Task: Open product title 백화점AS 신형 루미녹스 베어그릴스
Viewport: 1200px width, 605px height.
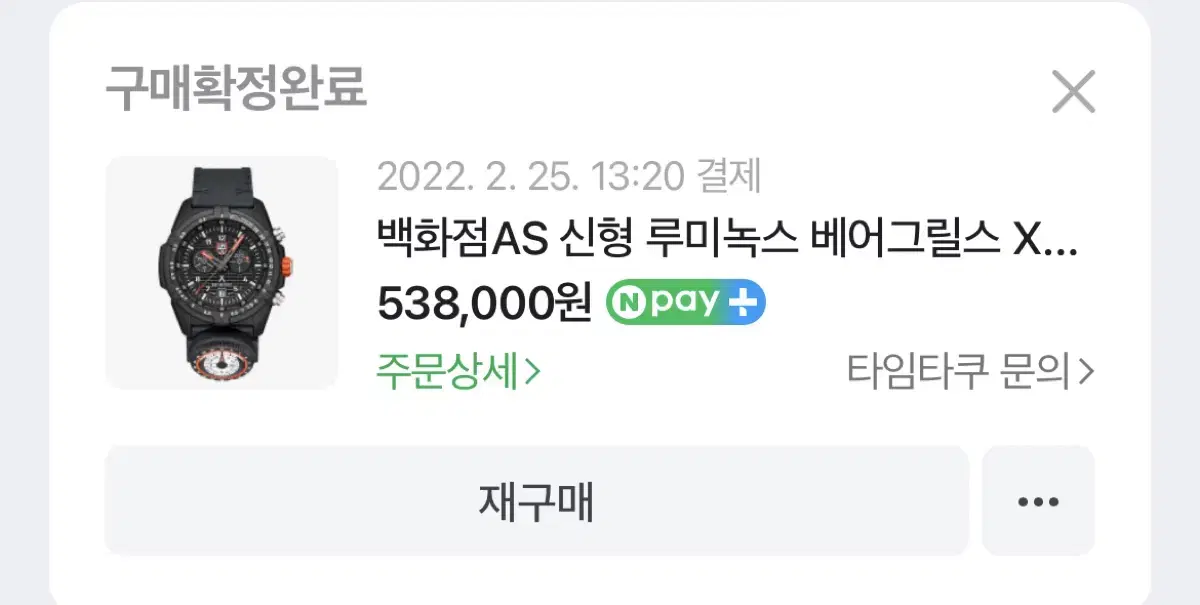Action: [x=727, y=241]
